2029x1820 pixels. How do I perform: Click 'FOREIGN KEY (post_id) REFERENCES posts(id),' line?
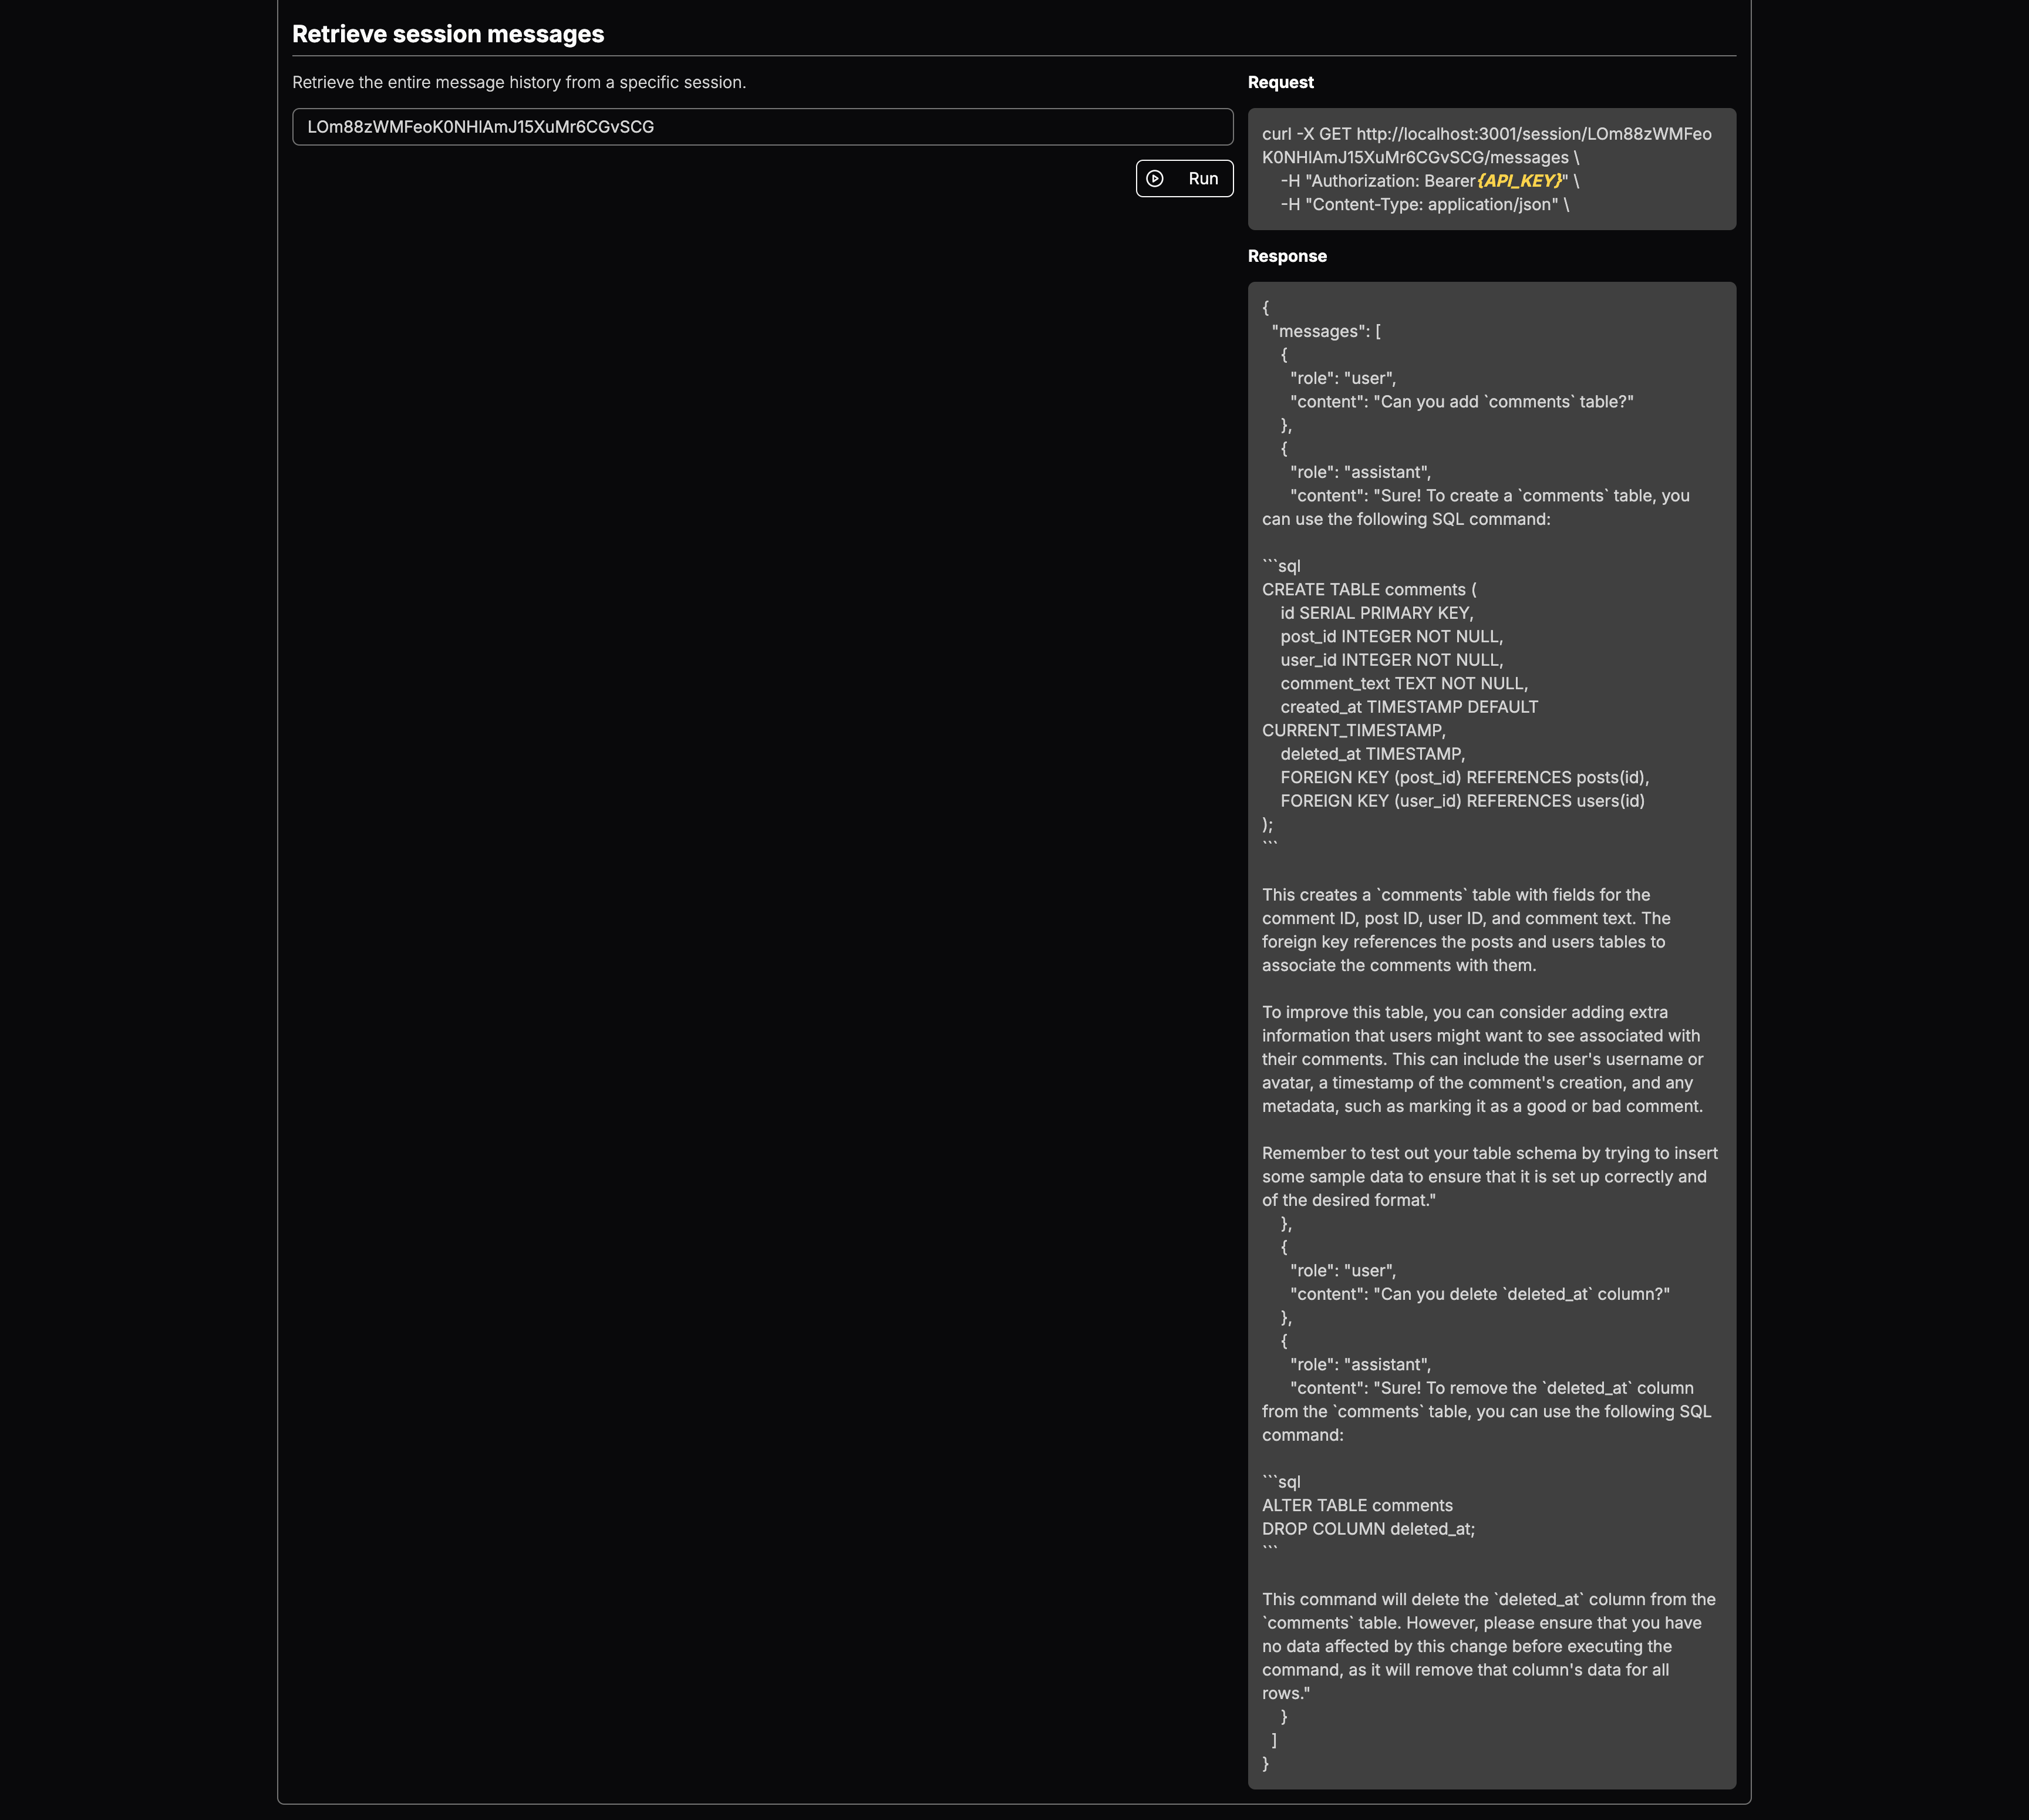pos(1464,778)
